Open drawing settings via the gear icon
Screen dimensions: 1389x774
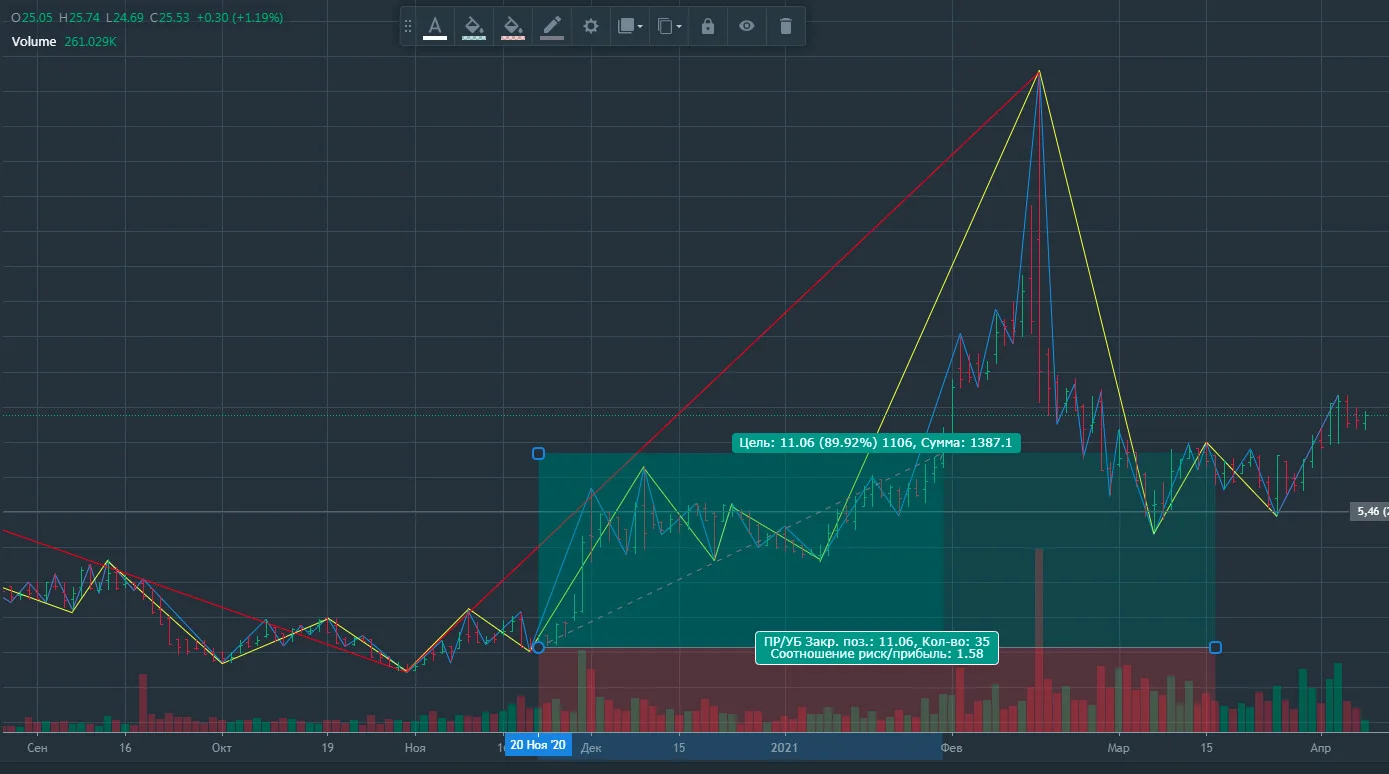[x=591, y=26]
